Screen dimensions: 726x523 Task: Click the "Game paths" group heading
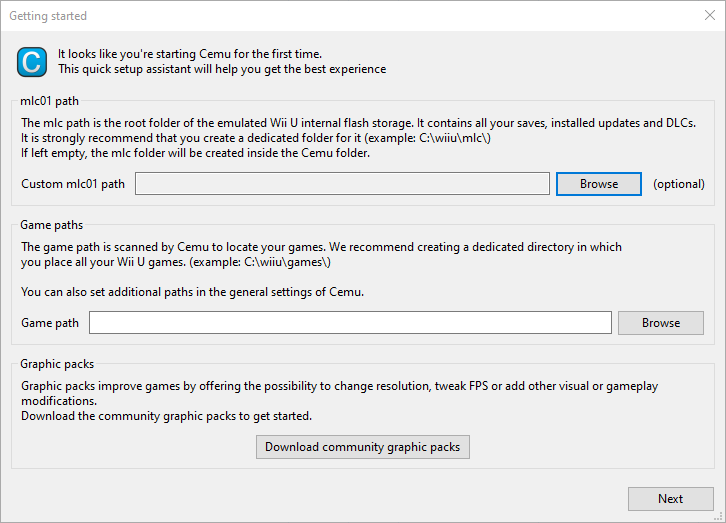click(52, 225)
